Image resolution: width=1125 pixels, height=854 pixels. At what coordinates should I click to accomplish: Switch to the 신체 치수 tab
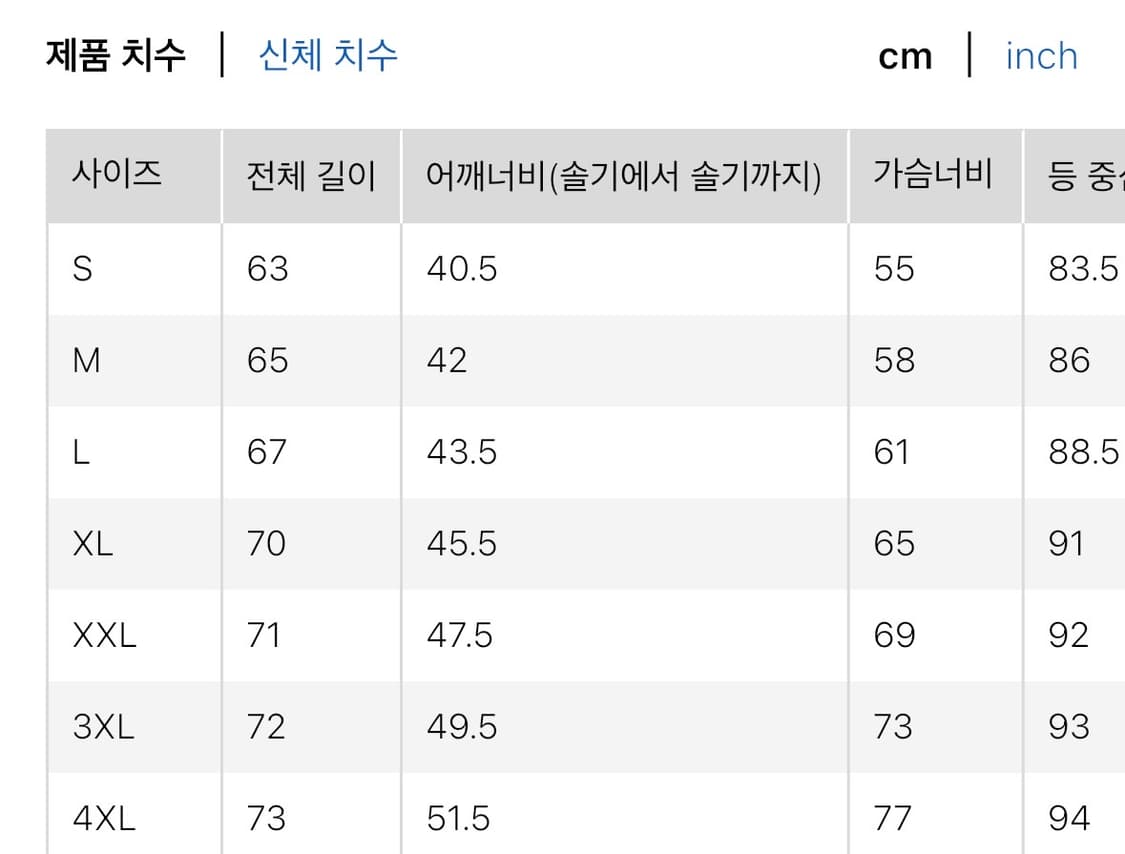pos(328,54)
